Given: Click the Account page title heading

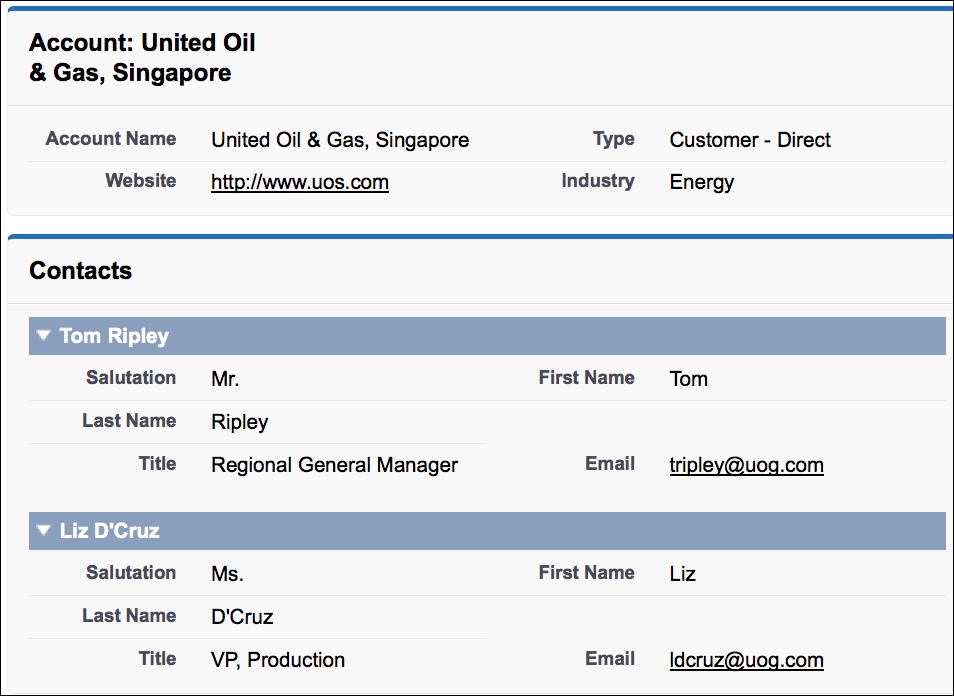Looking at the screenshot, I should pyautogui.click(x=142, y=57).
